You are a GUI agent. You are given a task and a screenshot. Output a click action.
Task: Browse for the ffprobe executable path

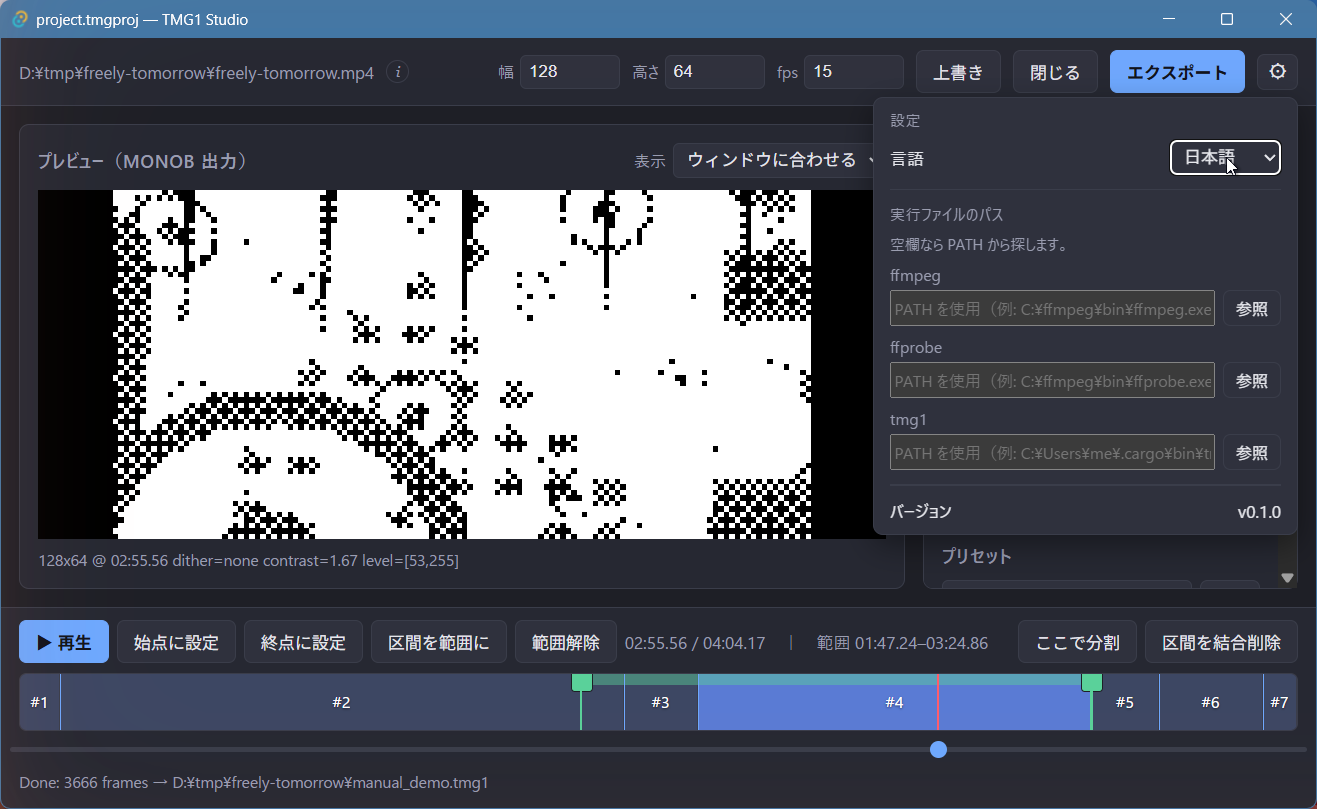click(1251, 381)
